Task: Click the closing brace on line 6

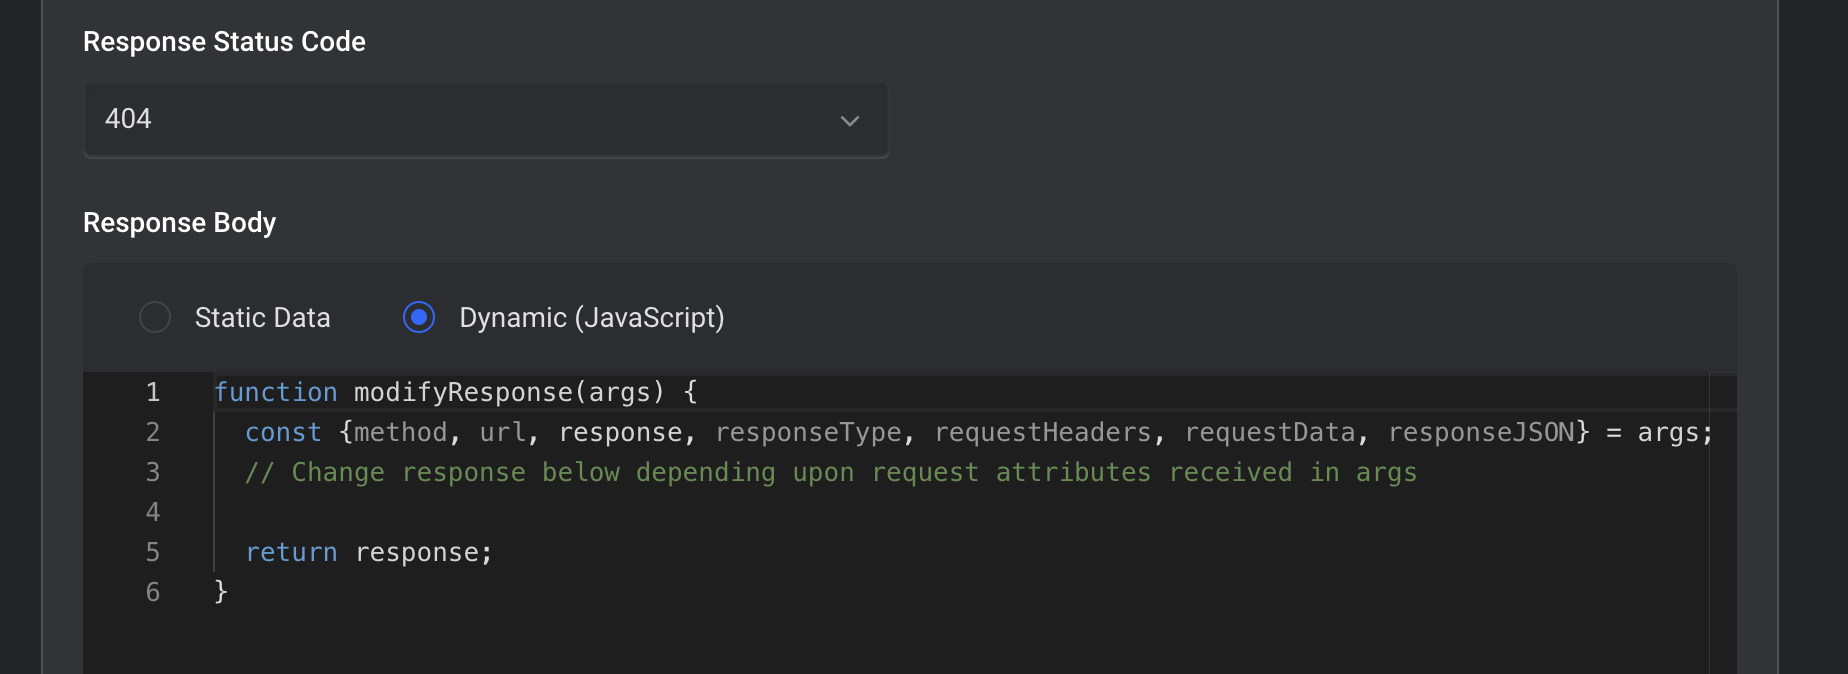Action: tap(221, 592)
